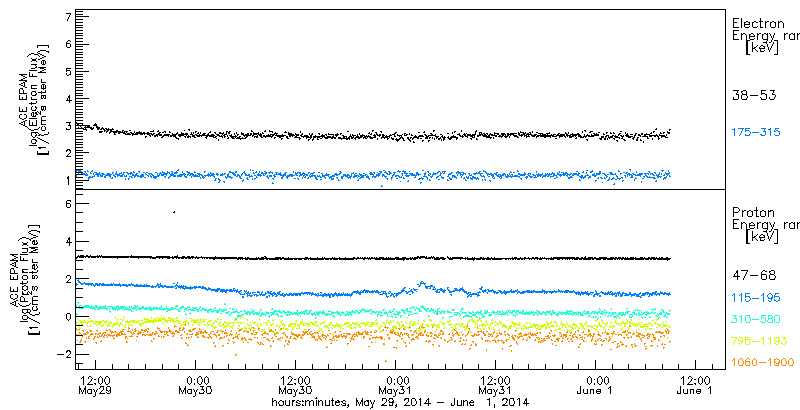Viewport: 800px width, 410px height.
Task: Click the isolated black outlier point in proton panel
Action: tap(174, 212)
